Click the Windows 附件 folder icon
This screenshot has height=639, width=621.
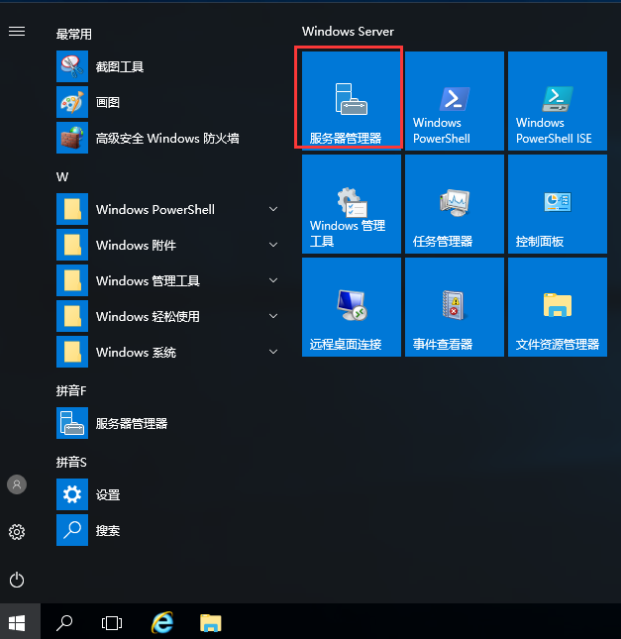(x=72, y=245)
